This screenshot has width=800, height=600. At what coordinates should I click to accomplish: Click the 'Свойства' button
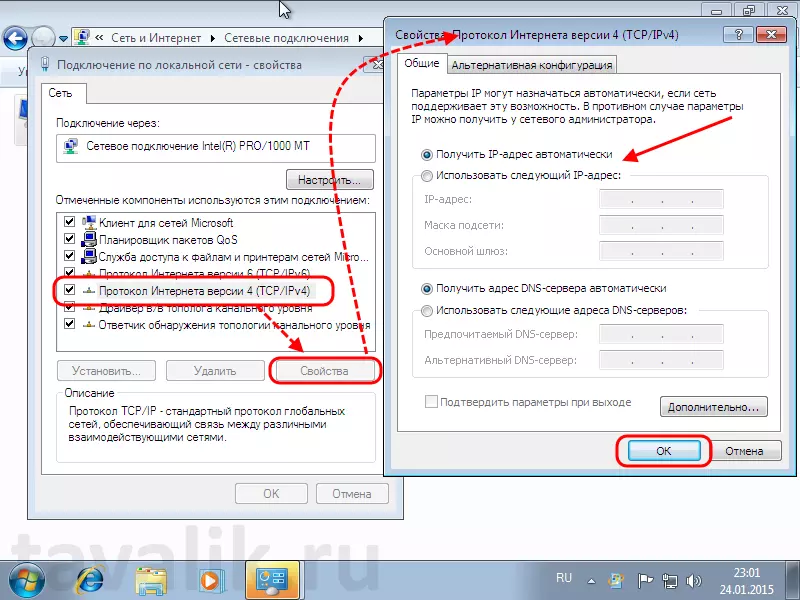(324, 371)
